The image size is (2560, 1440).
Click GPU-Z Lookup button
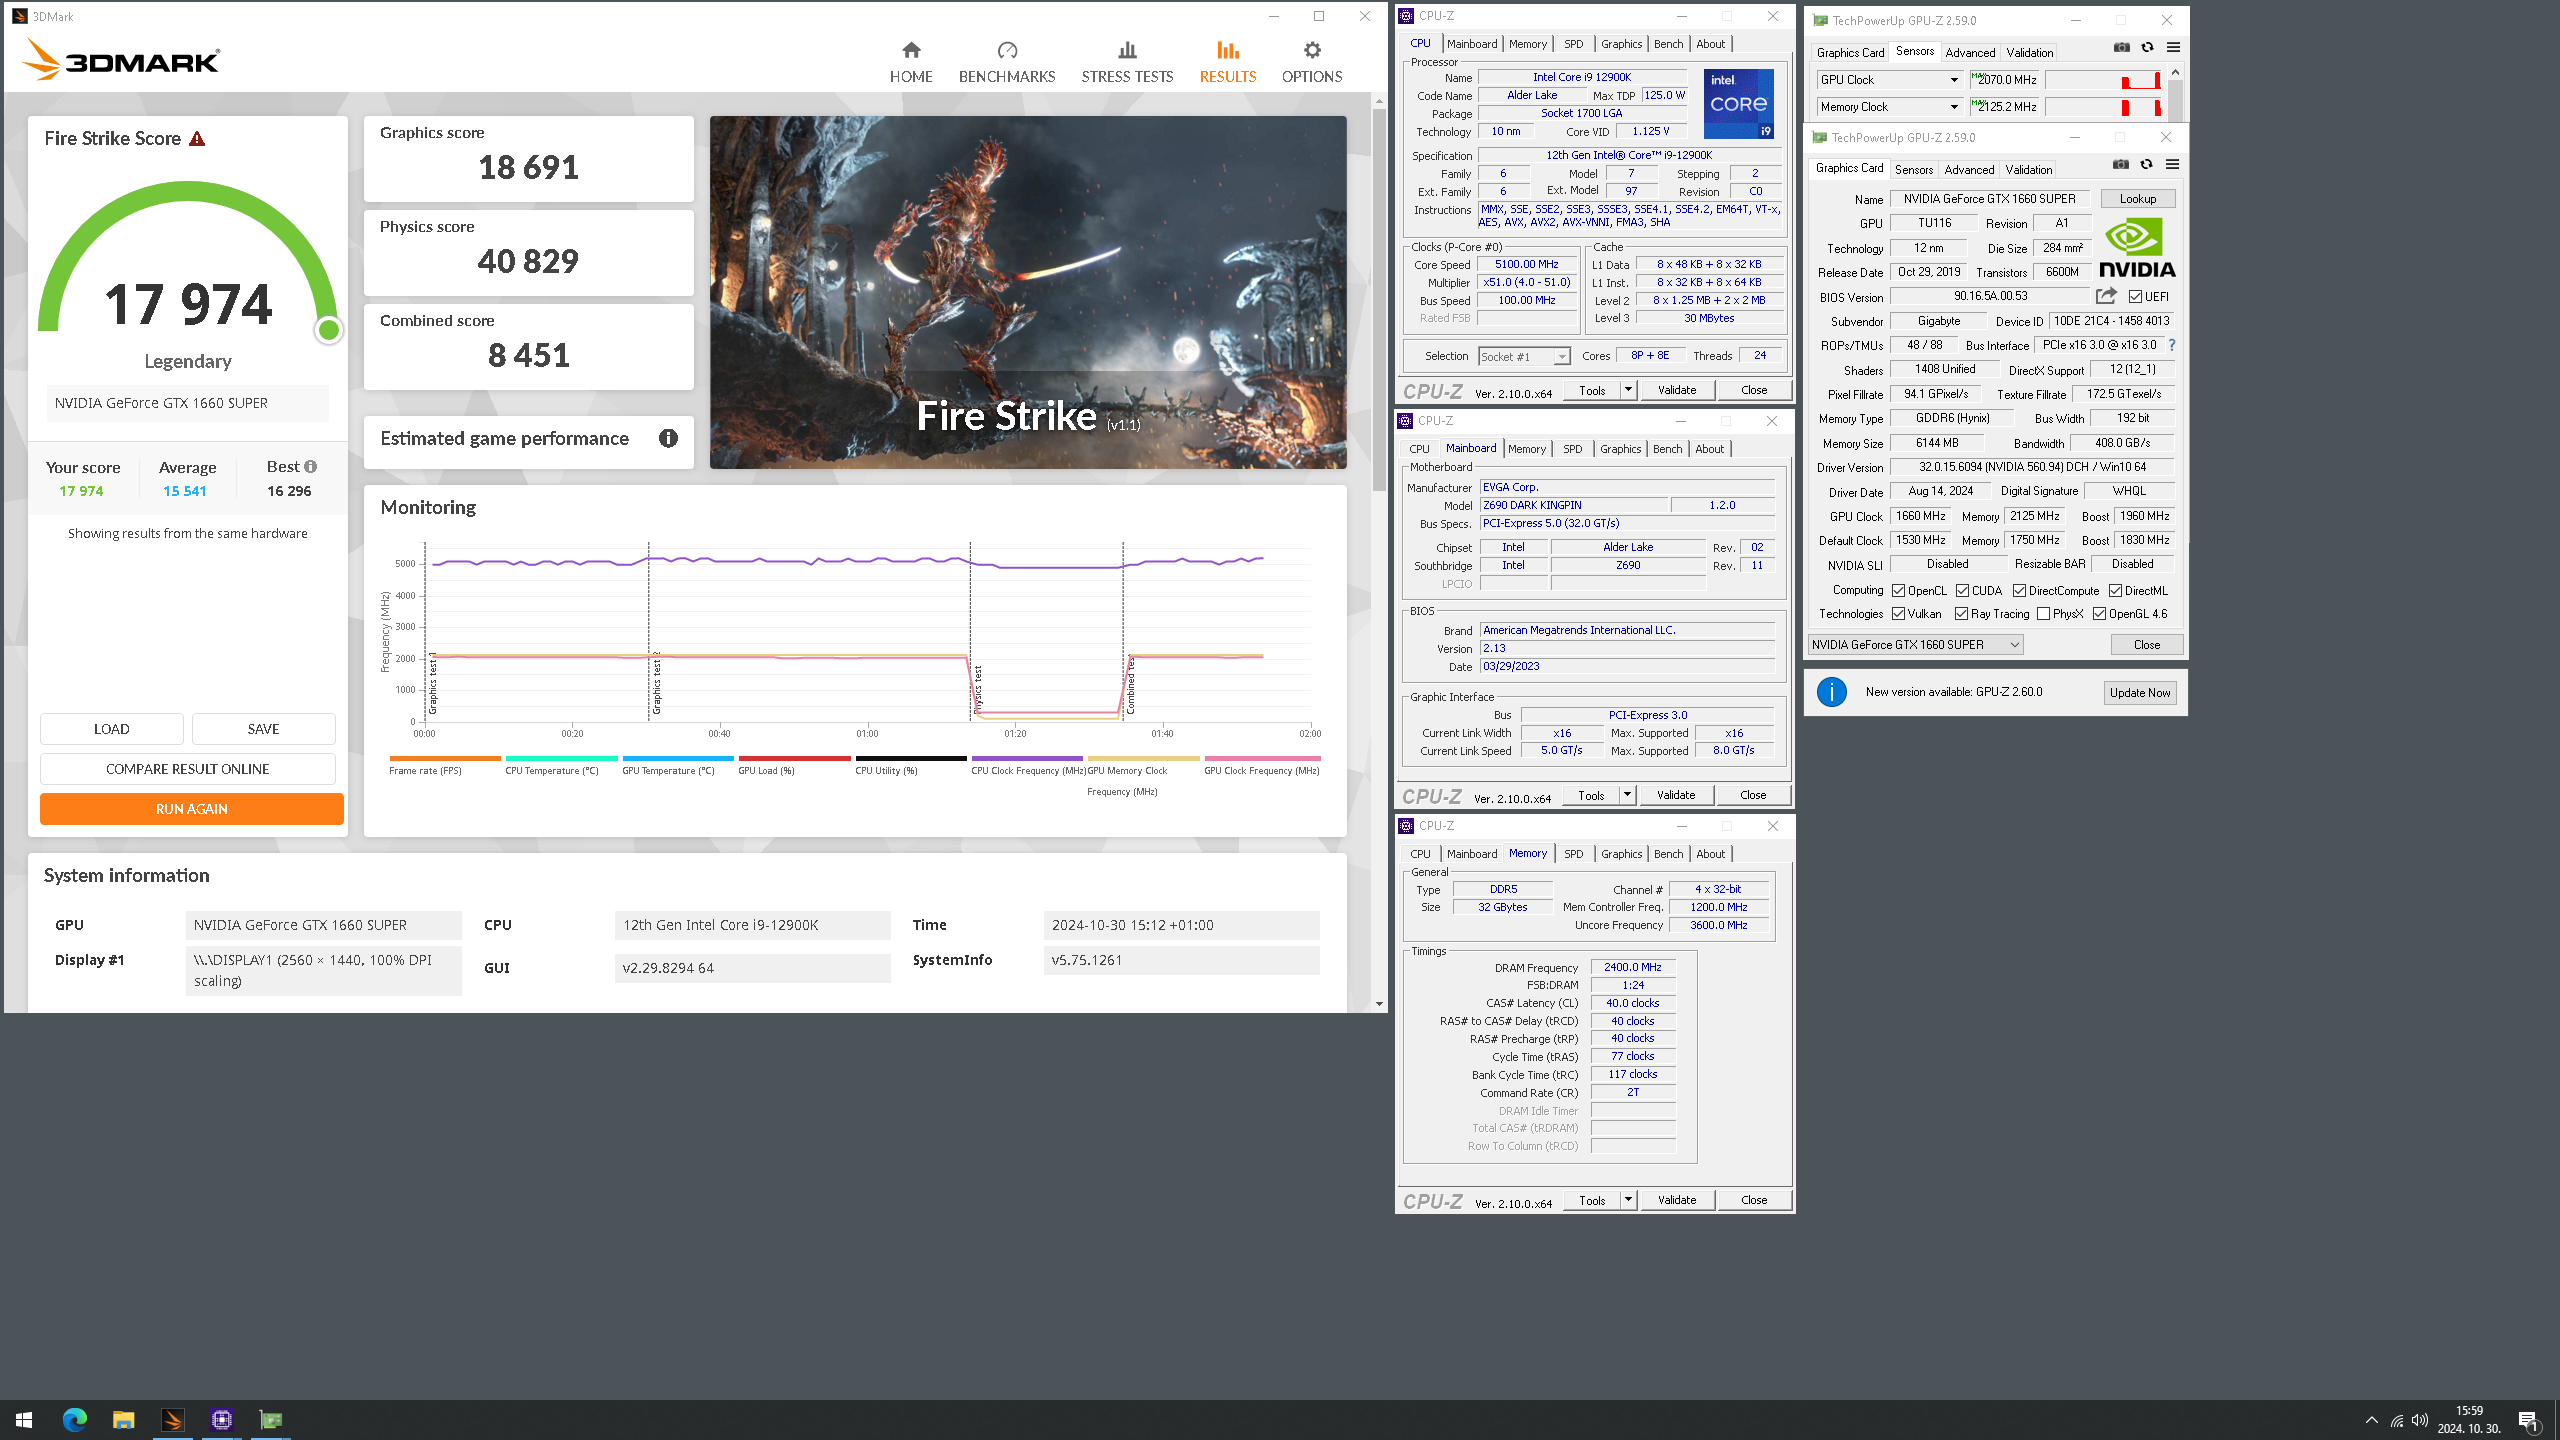(x=2138, y=199)
